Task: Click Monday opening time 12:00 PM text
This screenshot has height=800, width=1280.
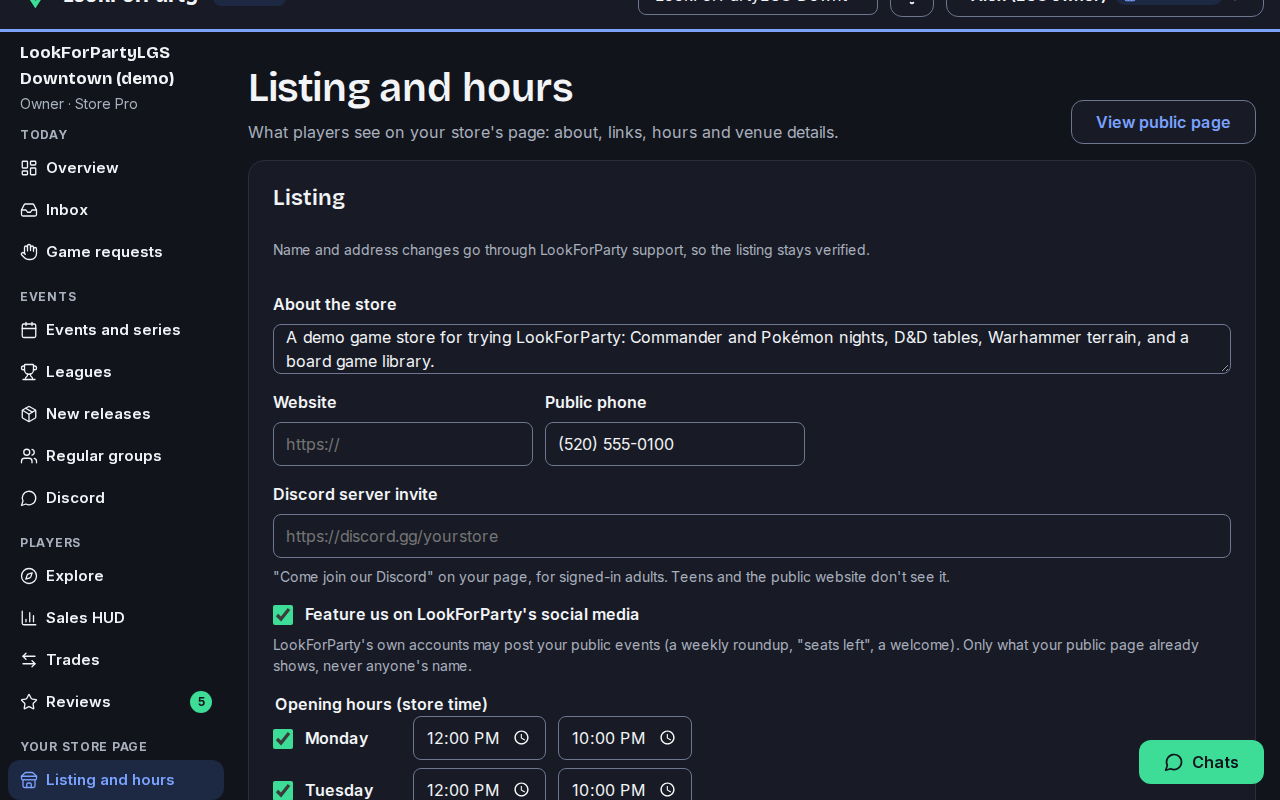Action: coord(463,738)
